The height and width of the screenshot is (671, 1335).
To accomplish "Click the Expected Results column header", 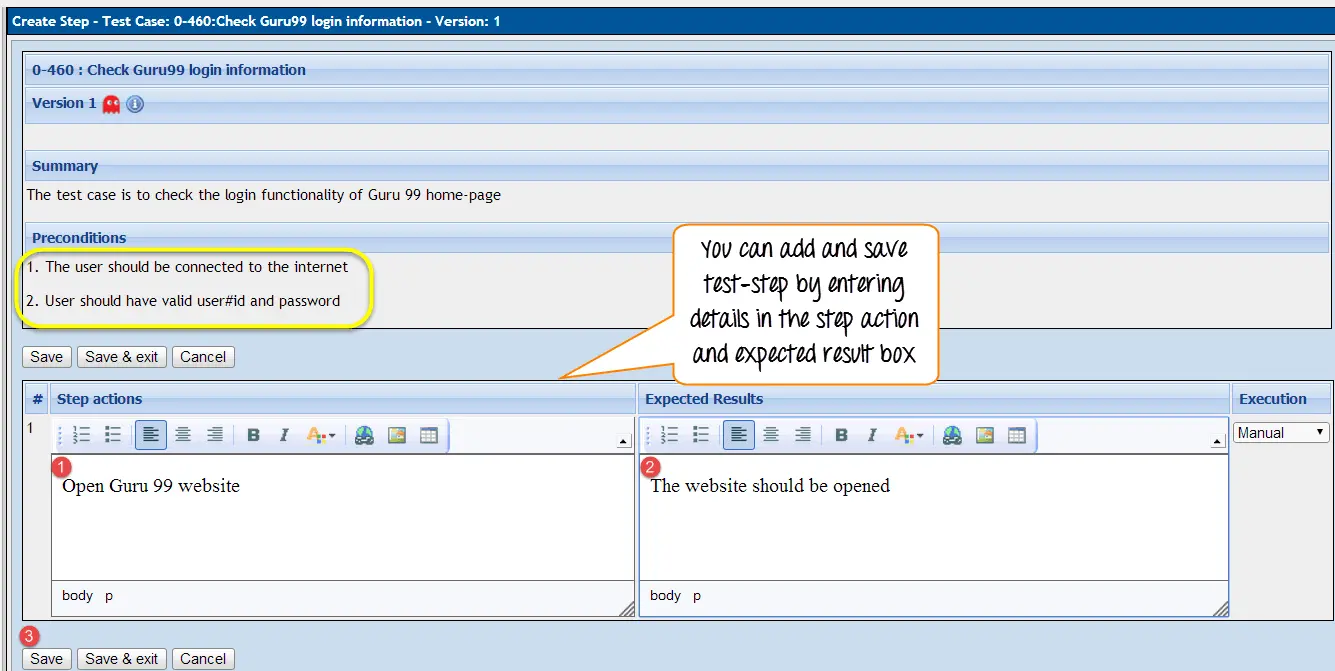I will point(934,399).
